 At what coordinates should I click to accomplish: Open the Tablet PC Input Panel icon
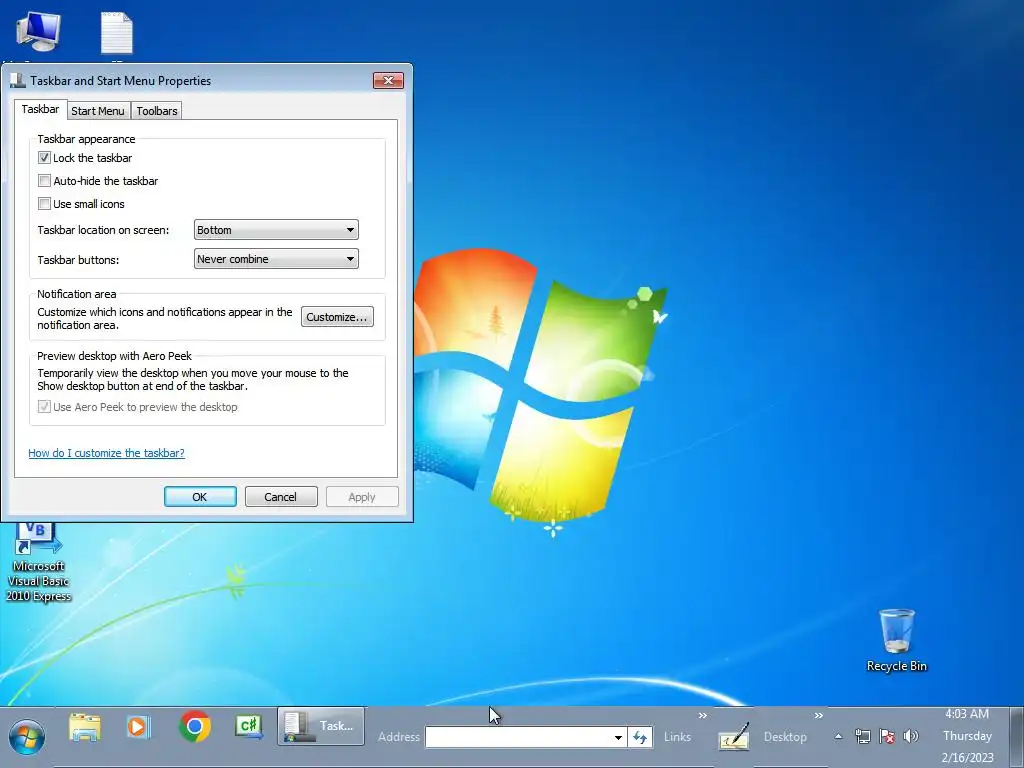[733, 737]
